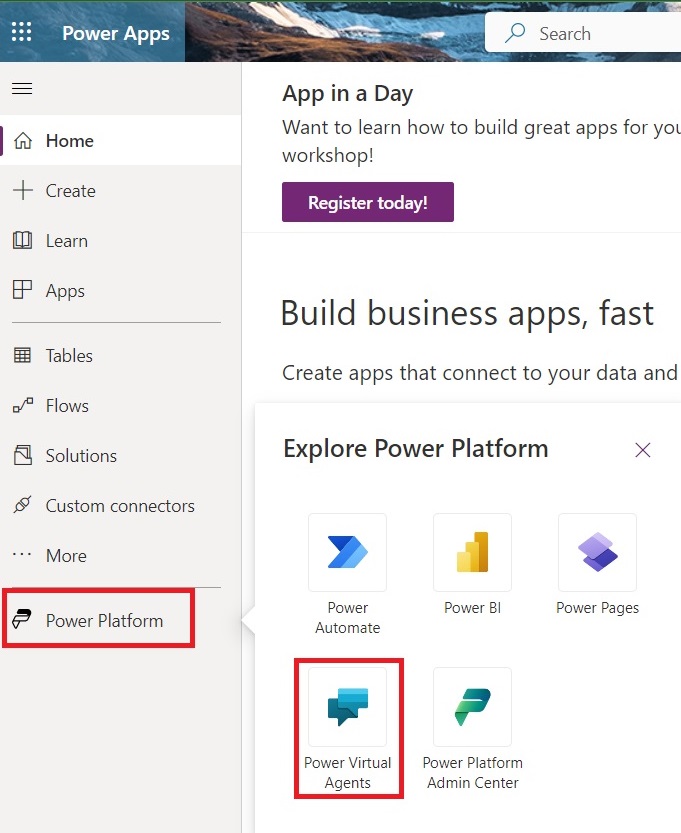Open Flows in the sidebar
This screenshot has height=833, width=681.
coord(67,406)
